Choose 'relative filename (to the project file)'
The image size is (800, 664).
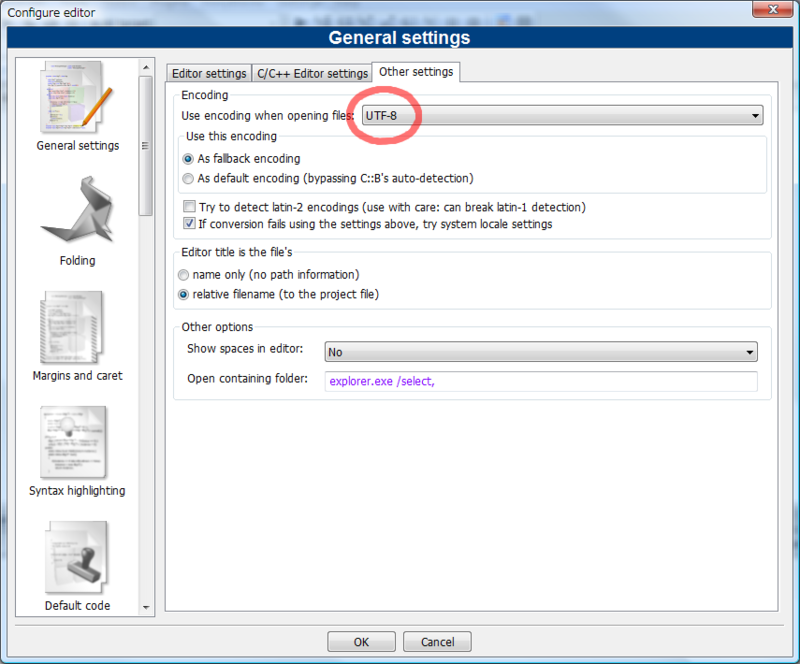click(183, 294)
